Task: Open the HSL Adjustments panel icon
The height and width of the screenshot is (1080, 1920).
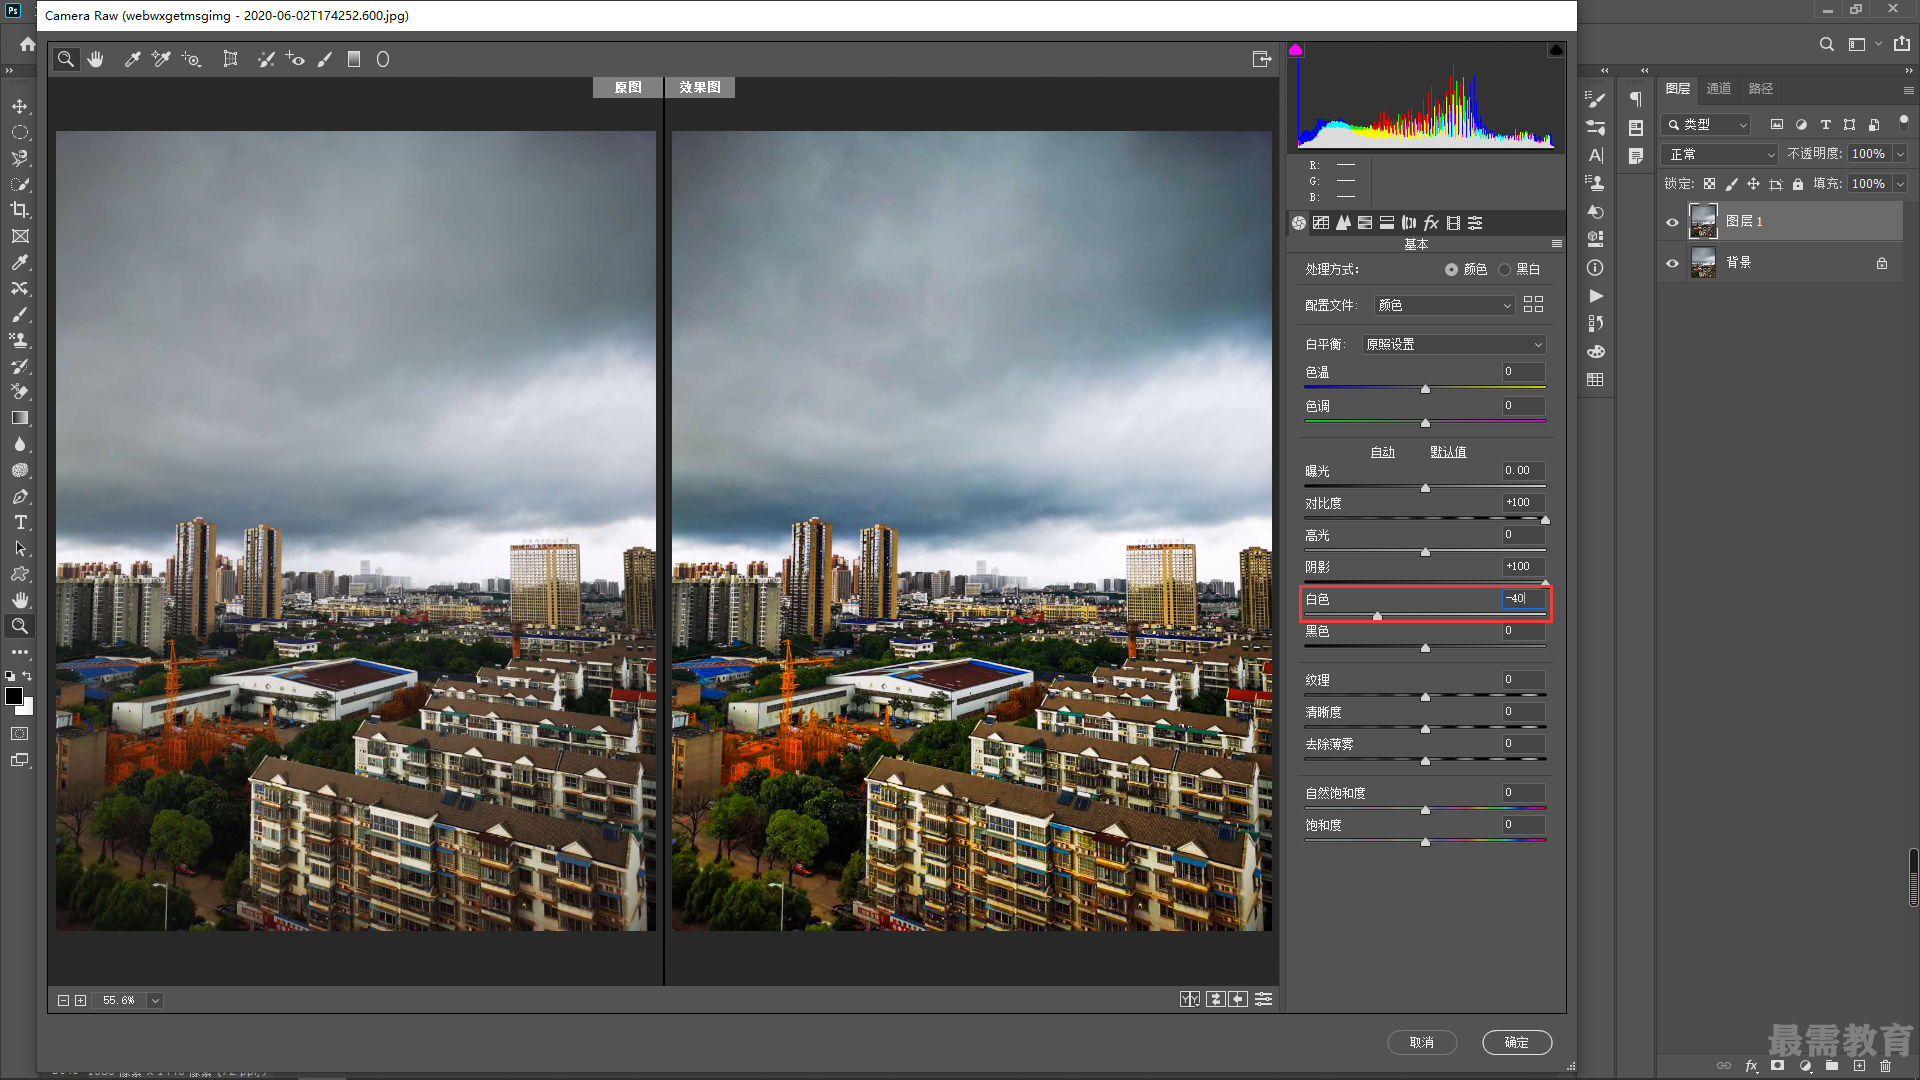Action: coord(1365,223)
